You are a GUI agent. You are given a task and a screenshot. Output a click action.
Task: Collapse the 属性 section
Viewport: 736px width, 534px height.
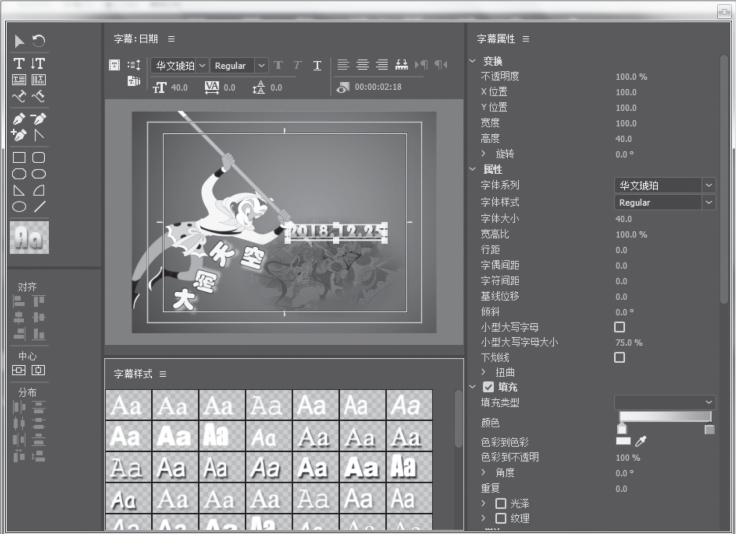coord(473,169)
